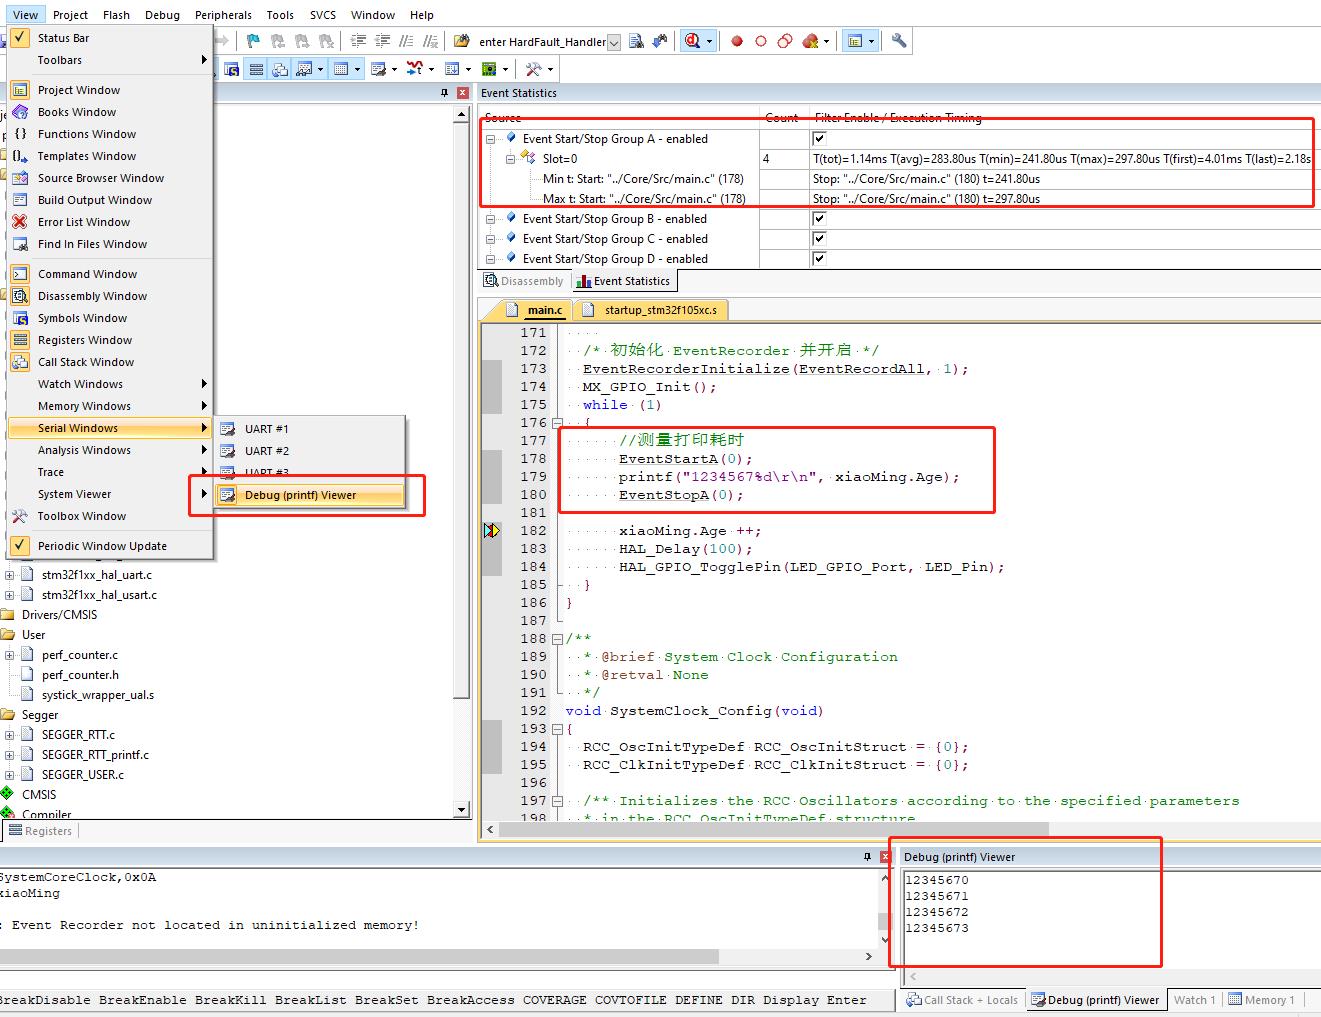Collapse Event Start/Stop Group A node

pyautogui.click(x=490, y=139)
